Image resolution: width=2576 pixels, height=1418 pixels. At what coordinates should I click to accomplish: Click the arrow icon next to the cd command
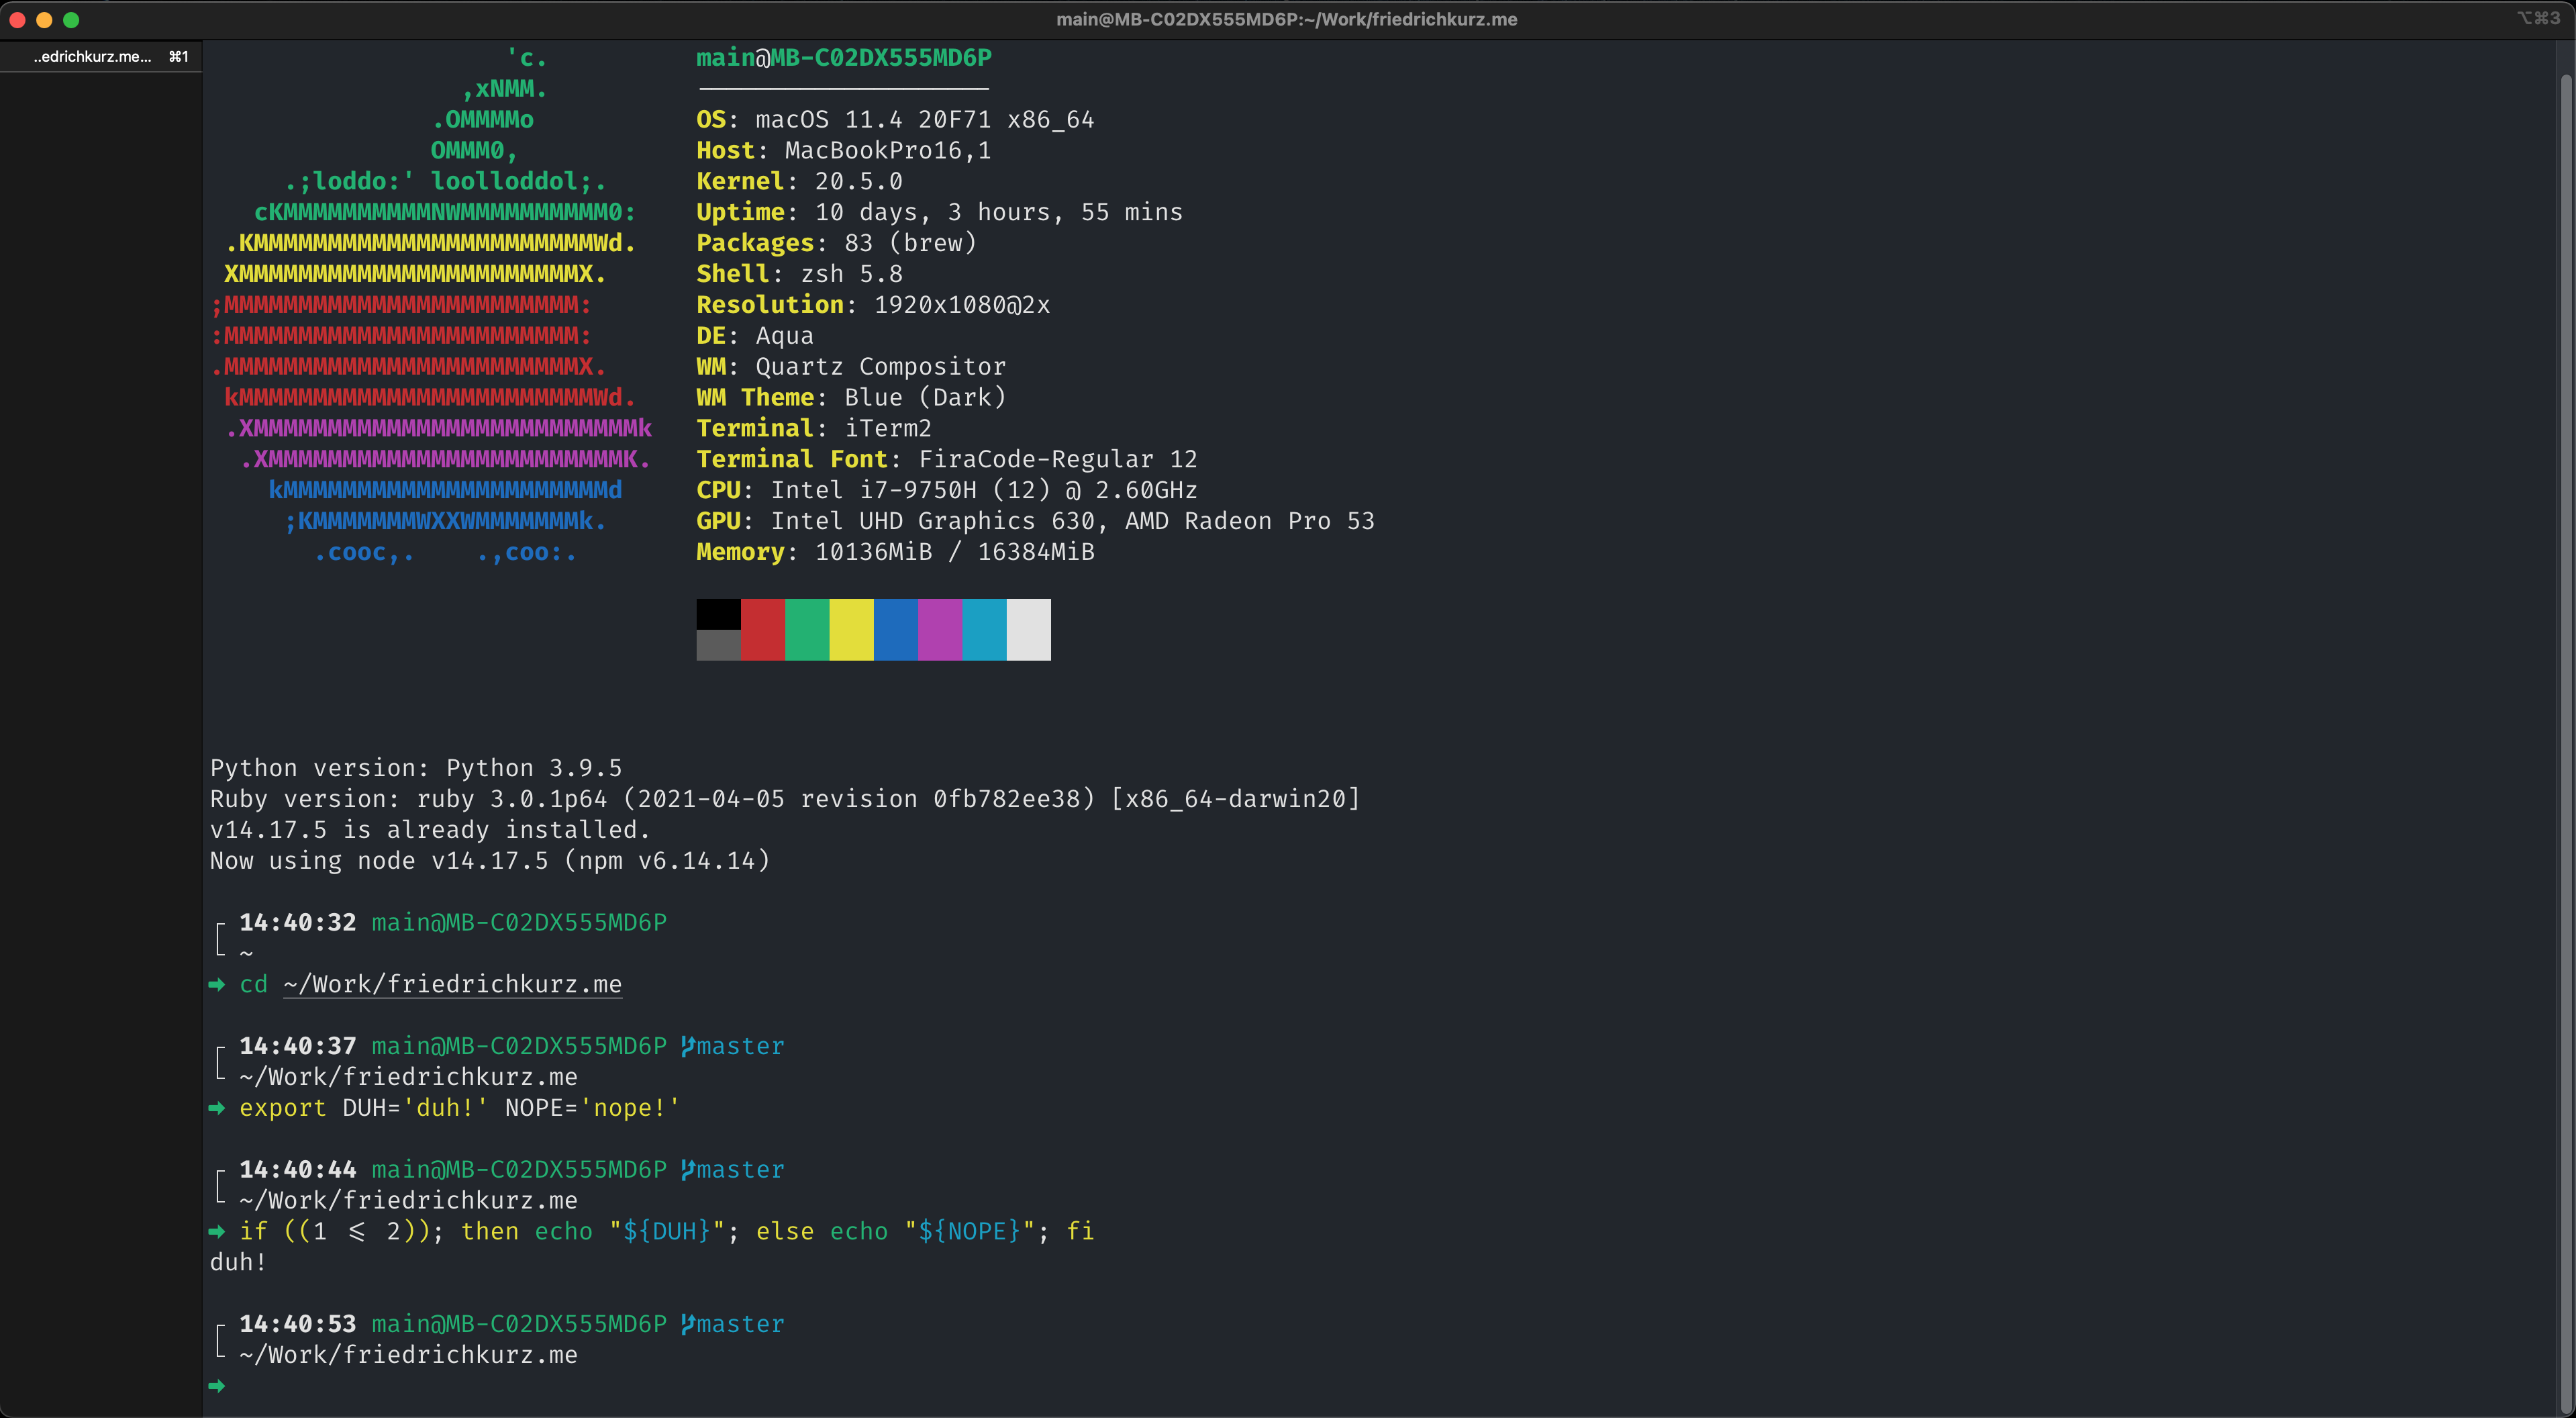coord(217,985)
